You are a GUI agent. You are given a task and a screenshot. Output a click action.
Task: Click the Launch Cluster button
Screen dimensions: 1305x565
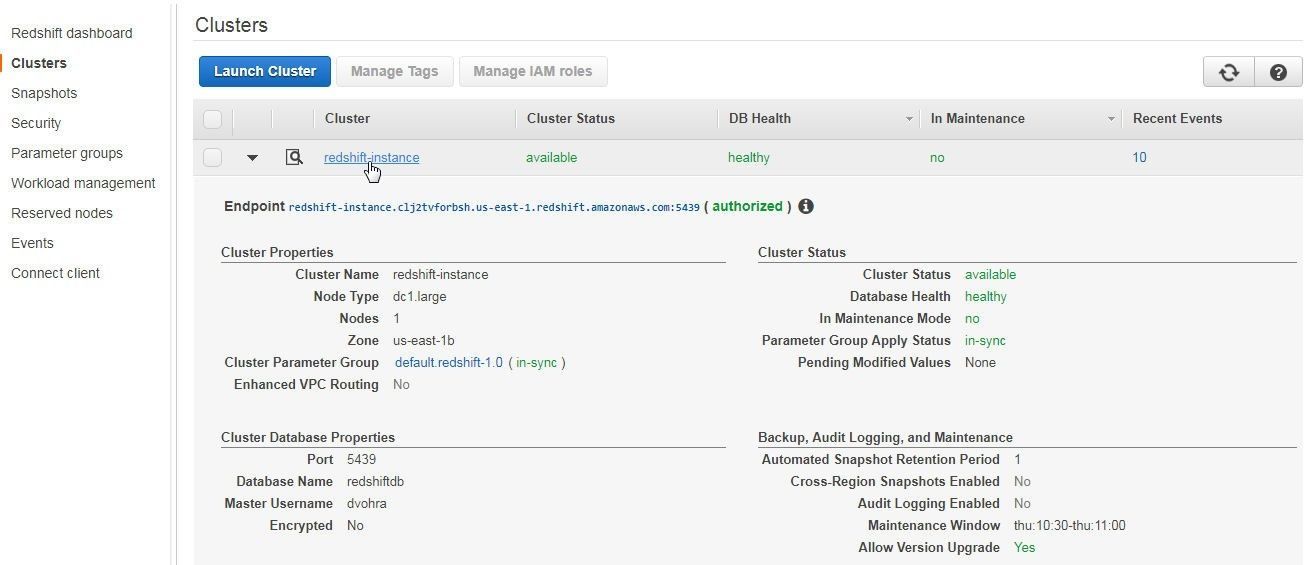click(x=265, y=71)
